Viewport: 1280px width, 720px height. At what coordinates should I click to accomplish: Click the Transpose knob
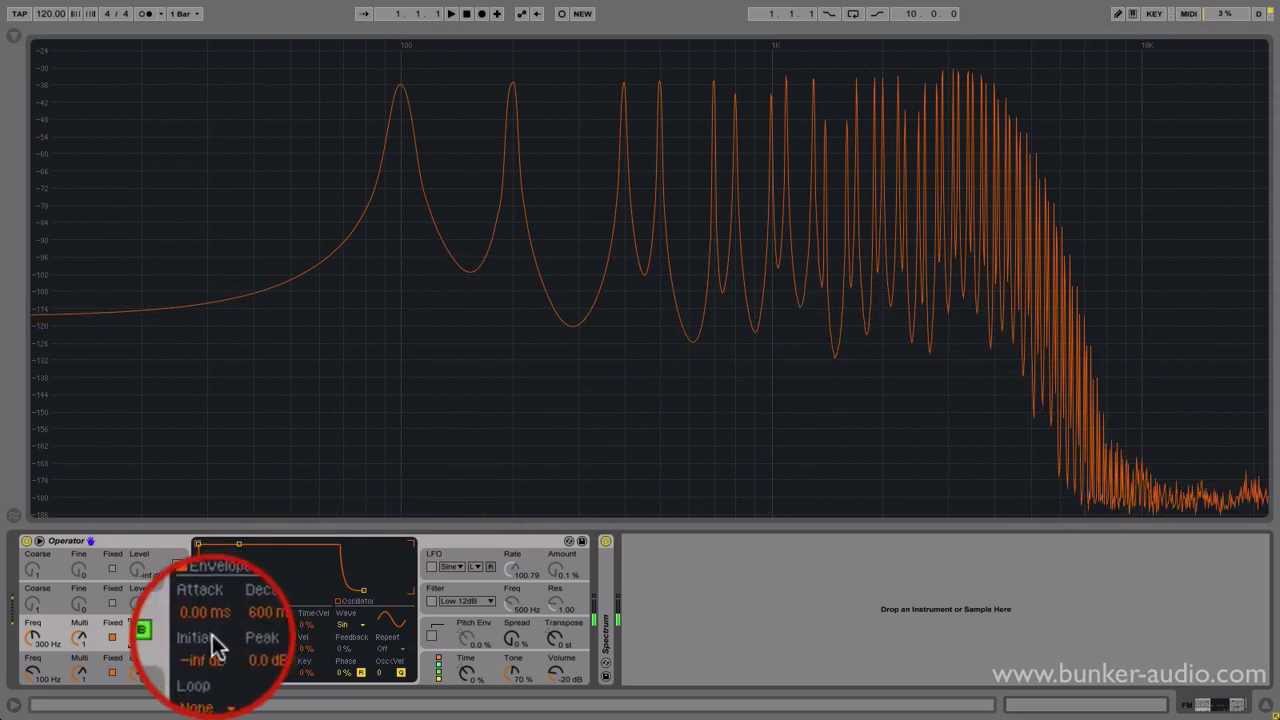[x=556, y=638]
